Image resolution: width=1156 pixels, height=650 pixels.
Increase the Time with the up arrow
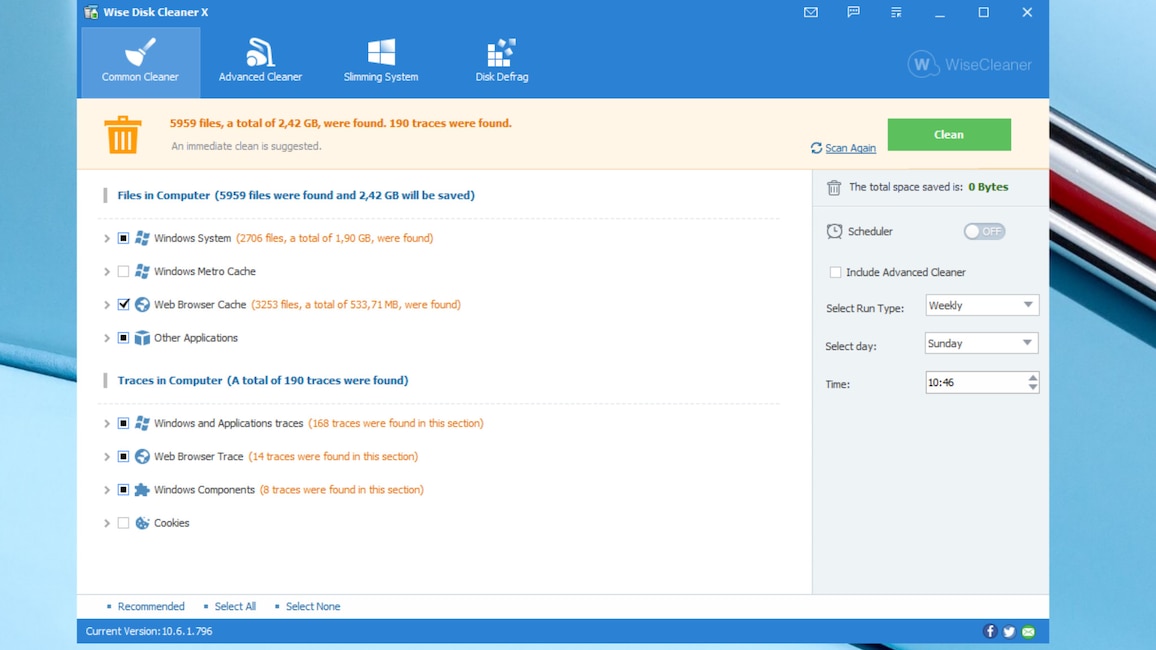(x=1032, y=377)
